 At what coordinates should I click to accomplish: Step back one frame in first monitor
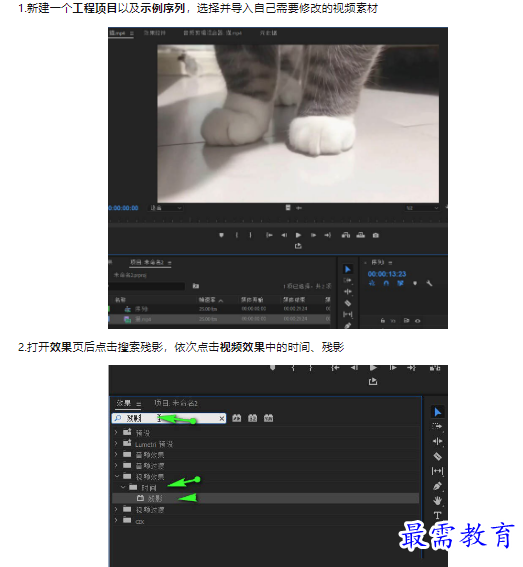pos(284,235)
